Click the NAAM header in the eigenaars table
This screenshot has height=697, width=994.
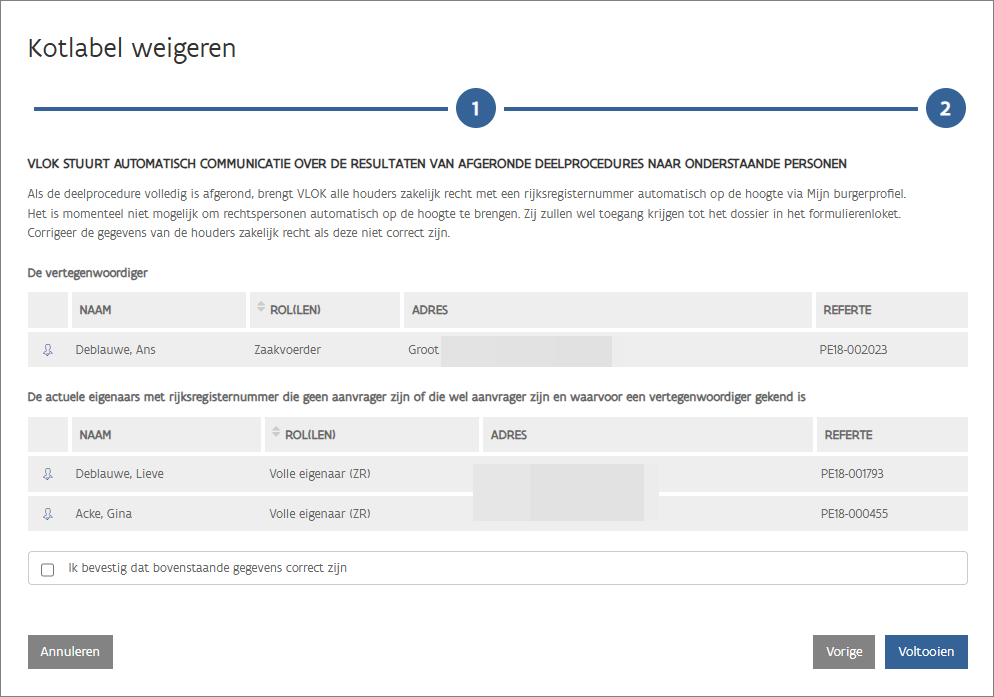click(96, 435)
